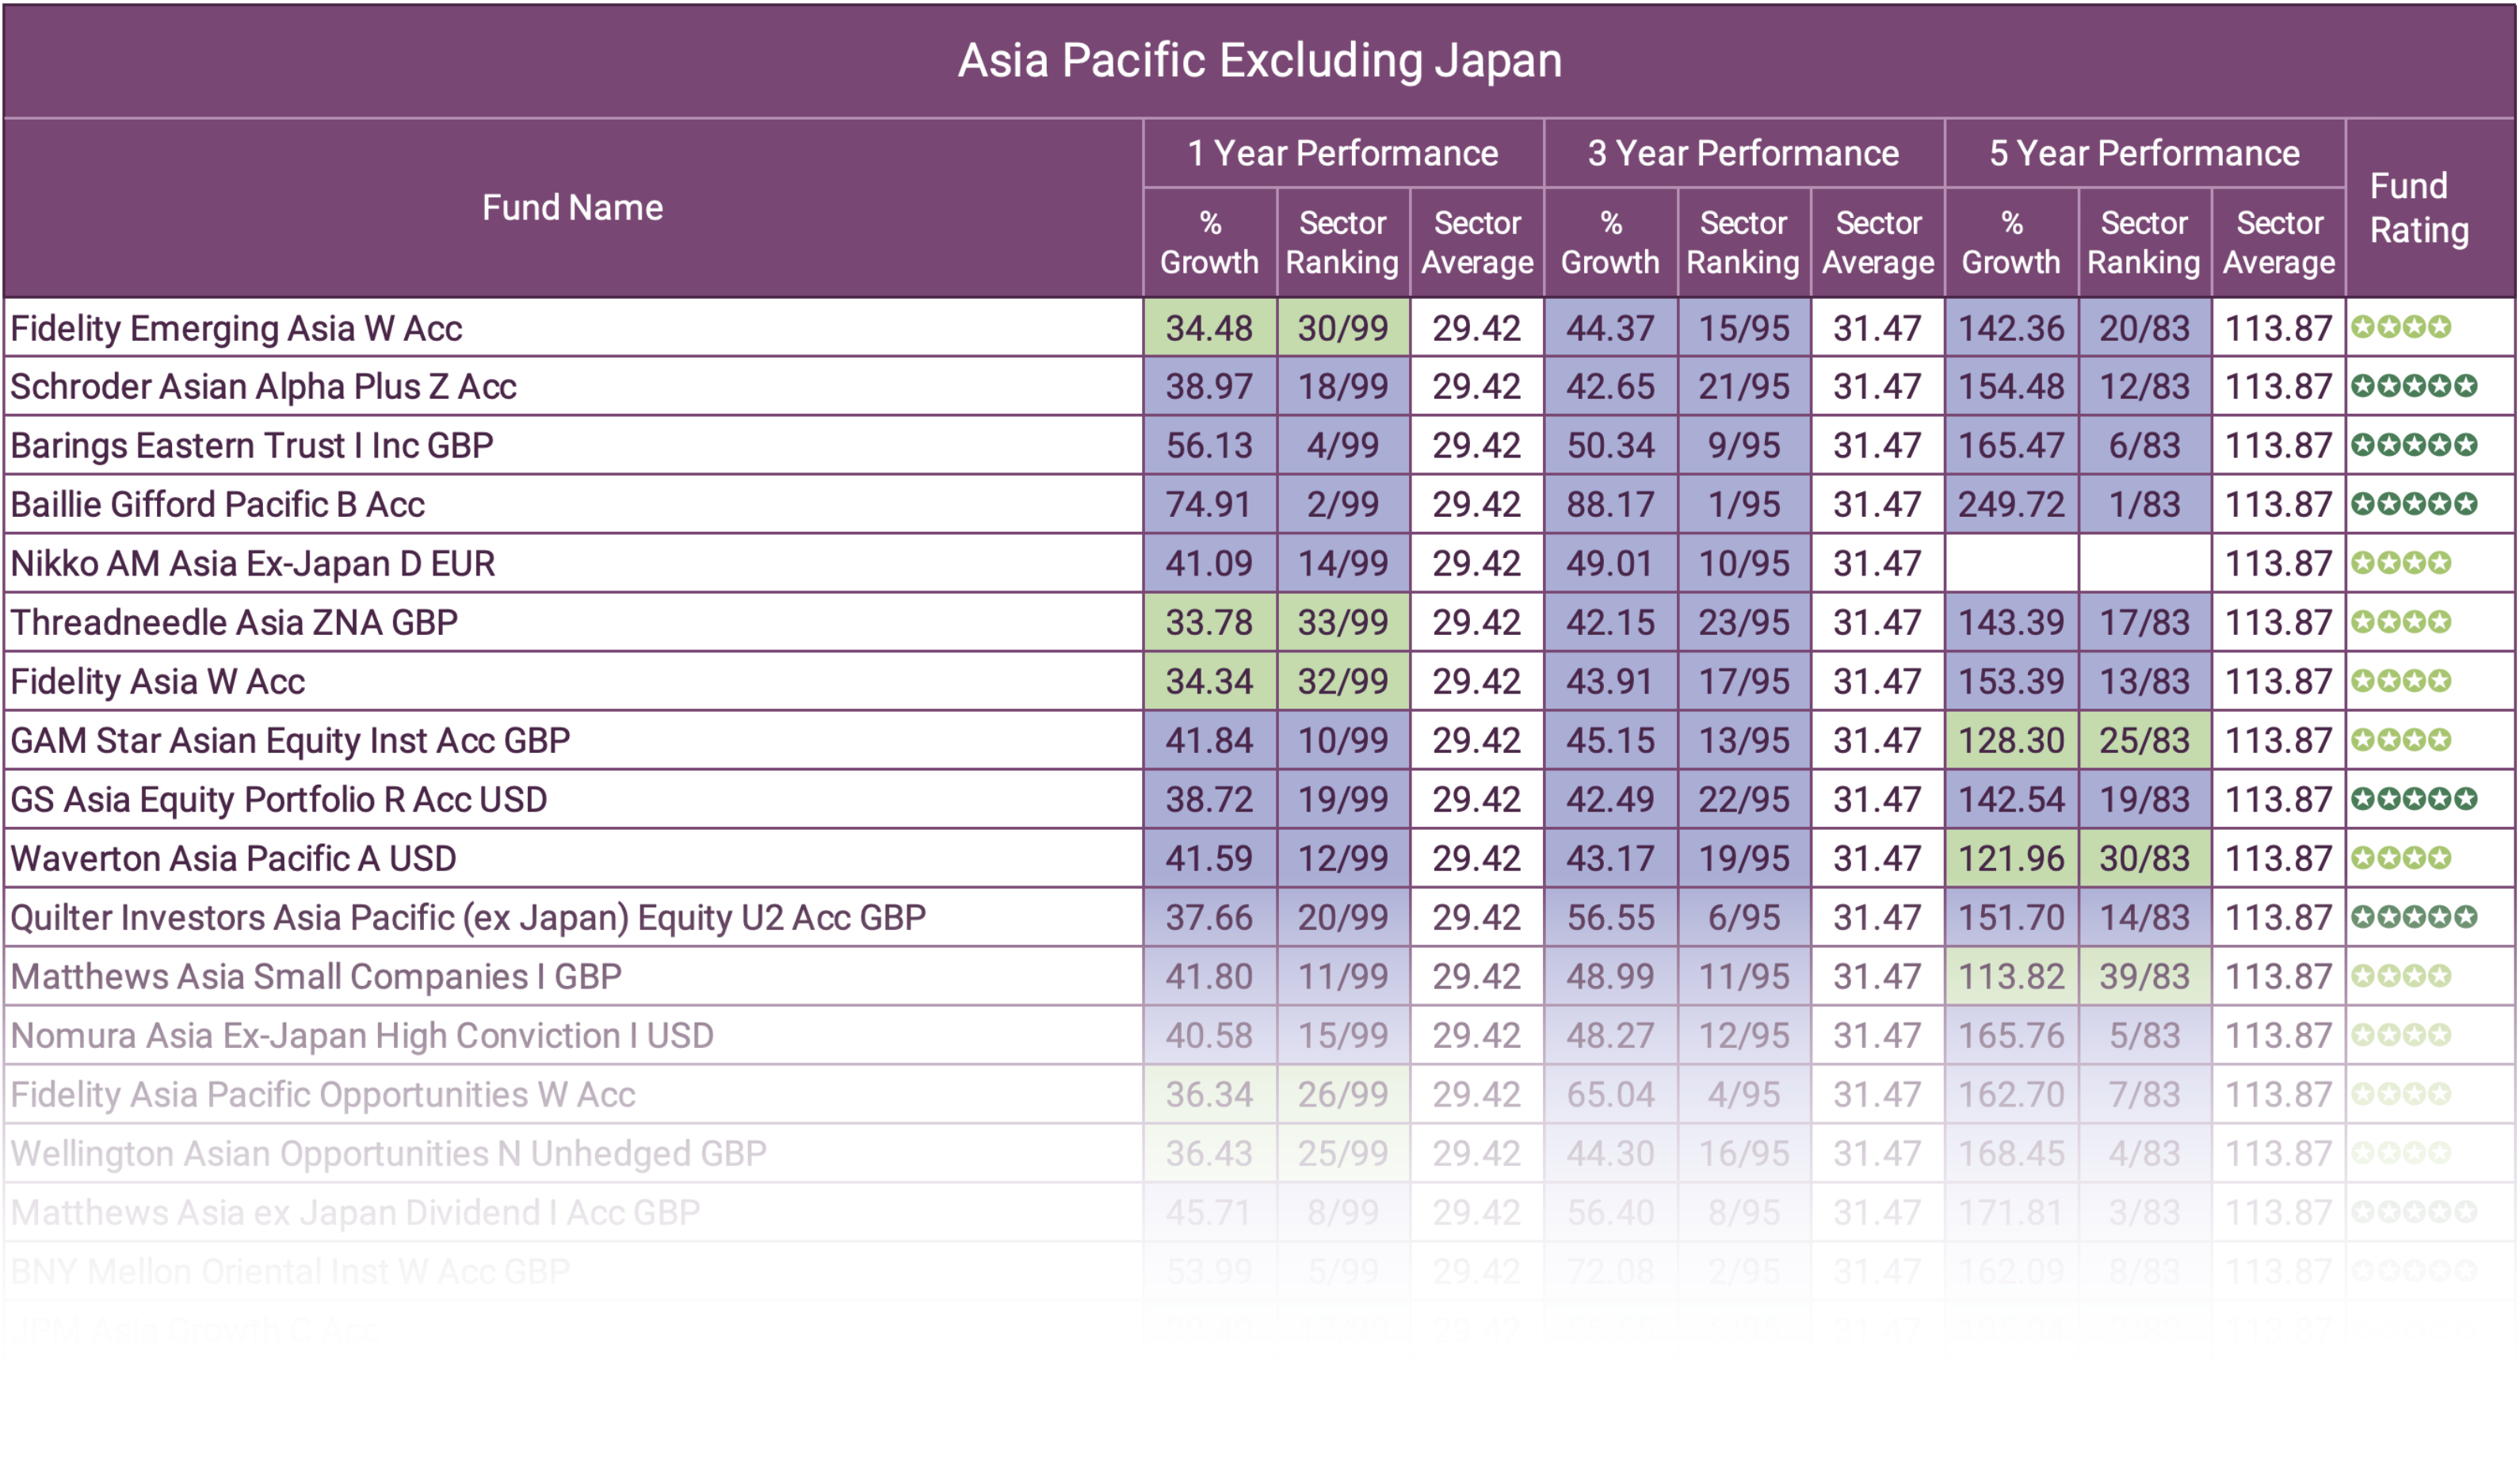
Task: Click the Asia Pacific Excluding Japan title
Action: (1260, 60)
